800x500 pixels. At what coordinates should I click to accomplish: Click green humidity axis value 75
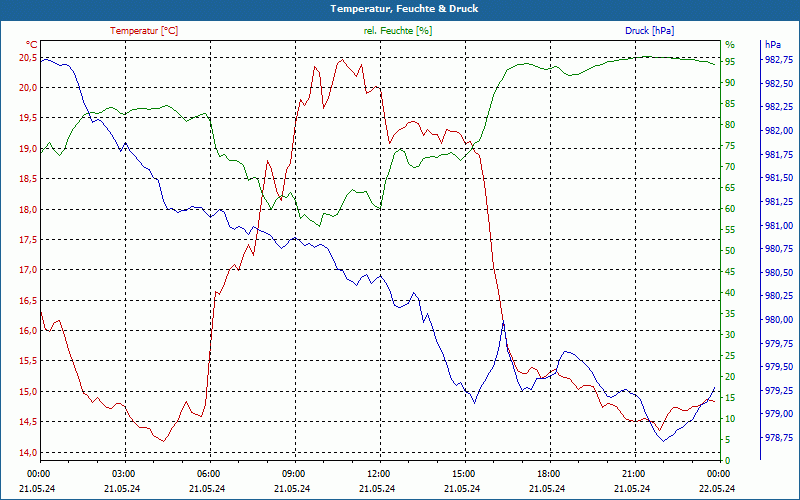coord(730,146)
